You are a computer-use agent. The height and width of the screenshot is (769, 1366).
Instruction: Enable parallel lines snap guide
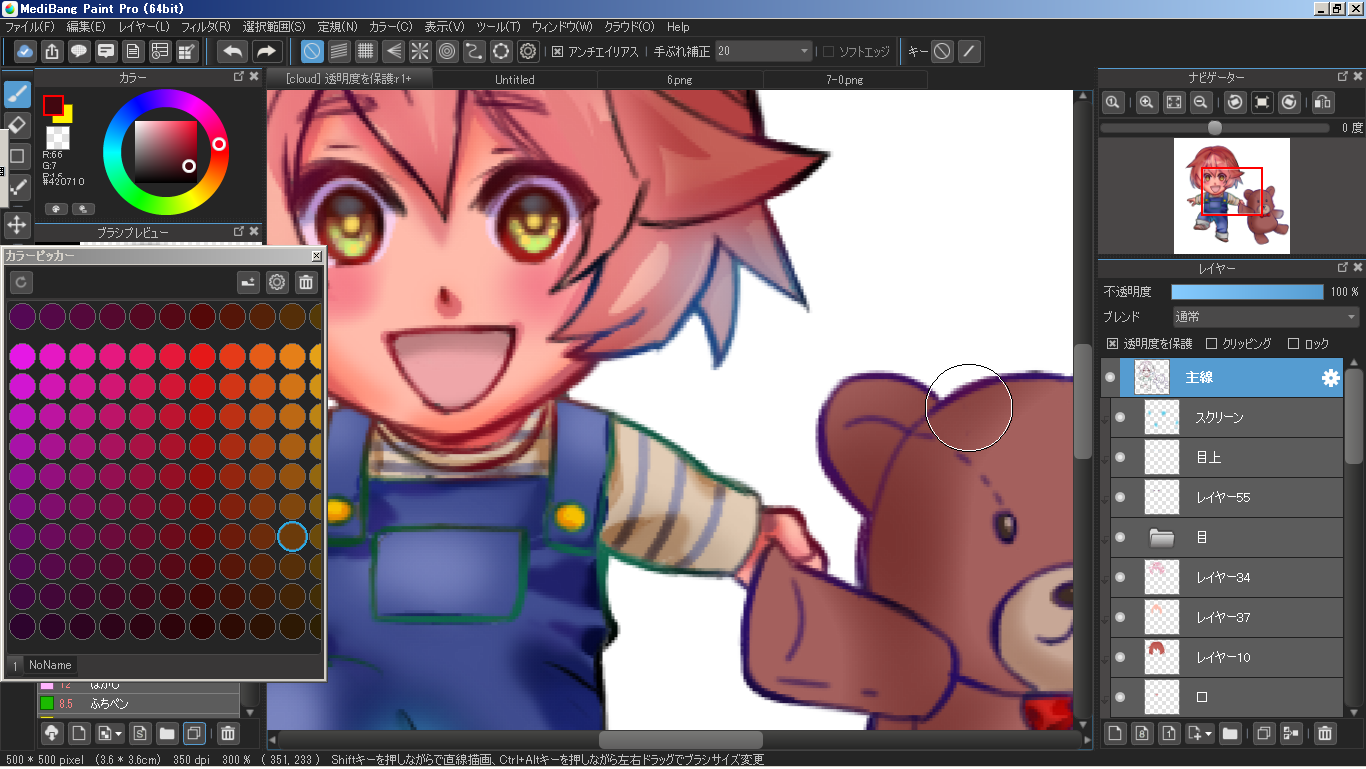pyautogui.click(x=339, y=51)
